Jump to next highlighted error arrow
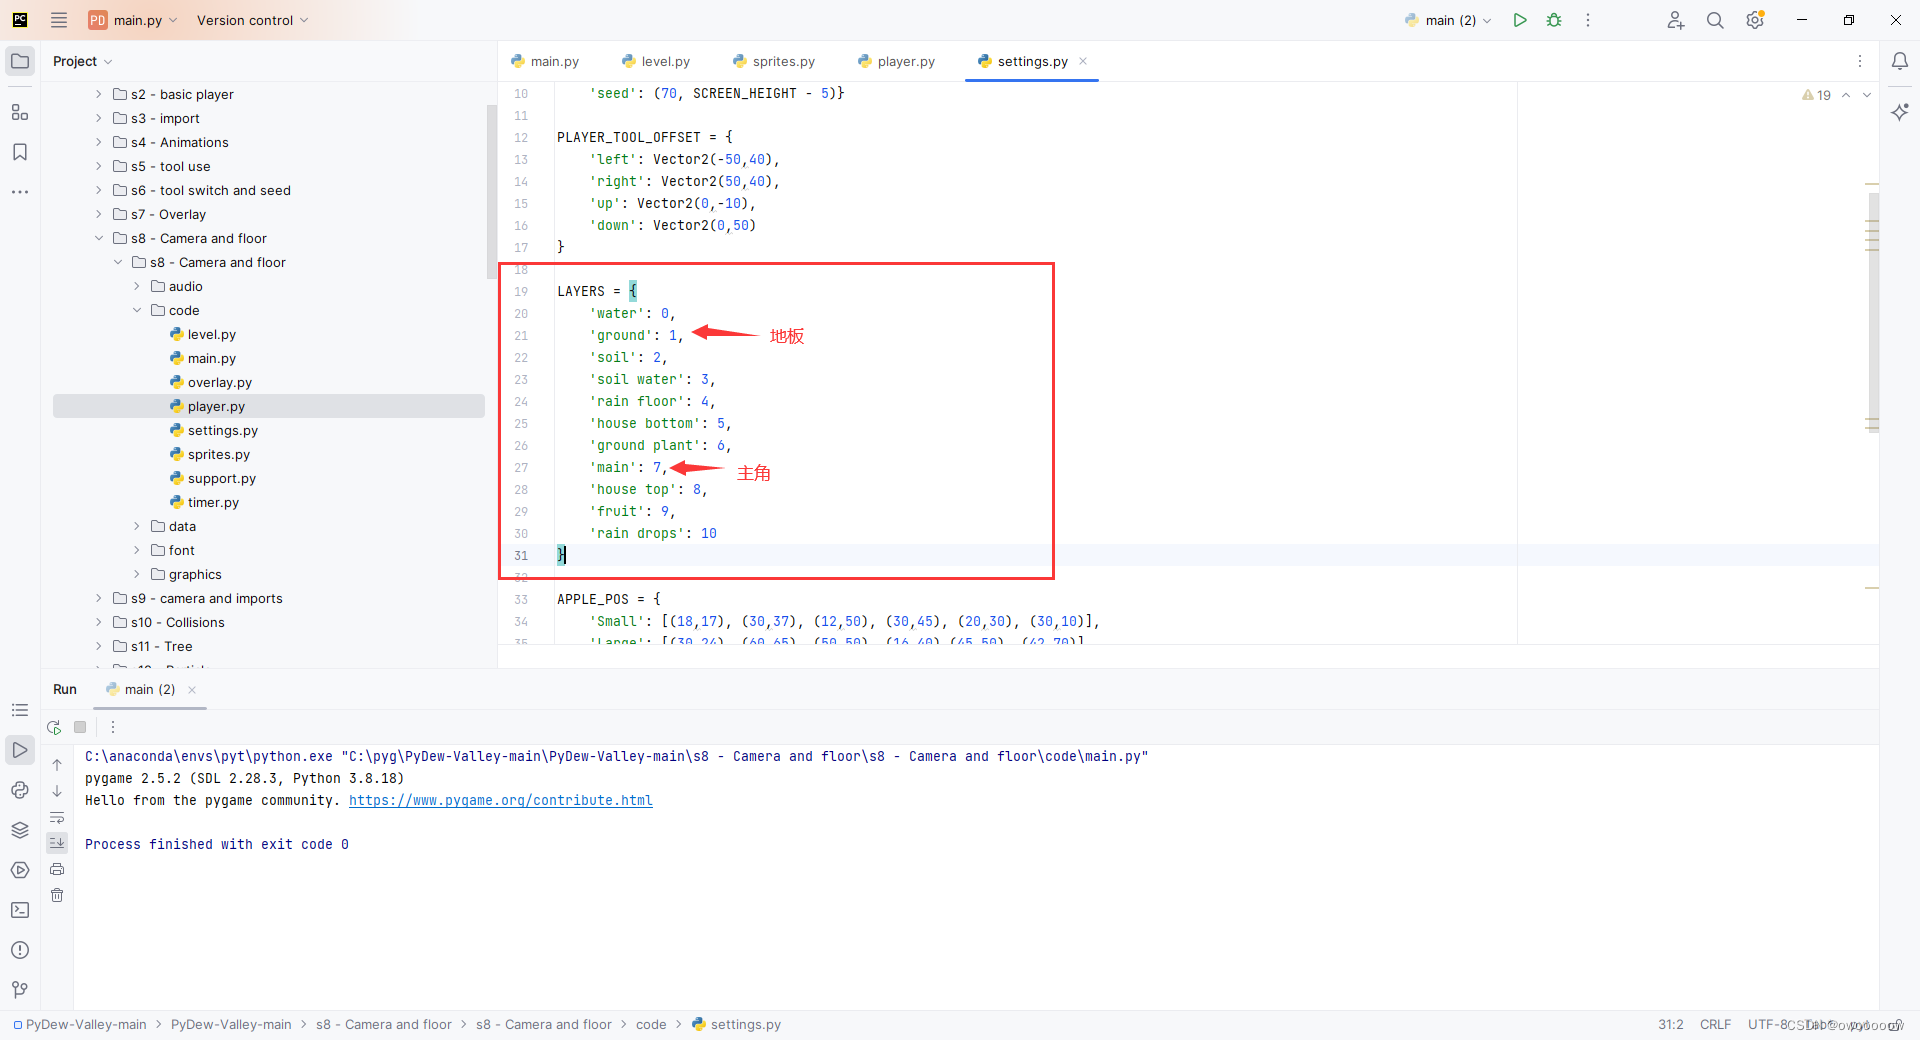 (1867, 95)
